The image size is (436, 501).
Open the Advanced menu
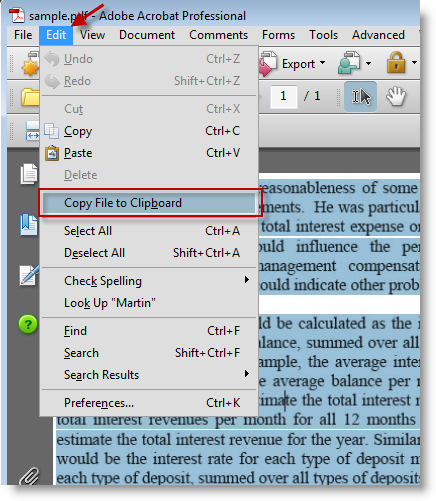[x=378, y=35]
